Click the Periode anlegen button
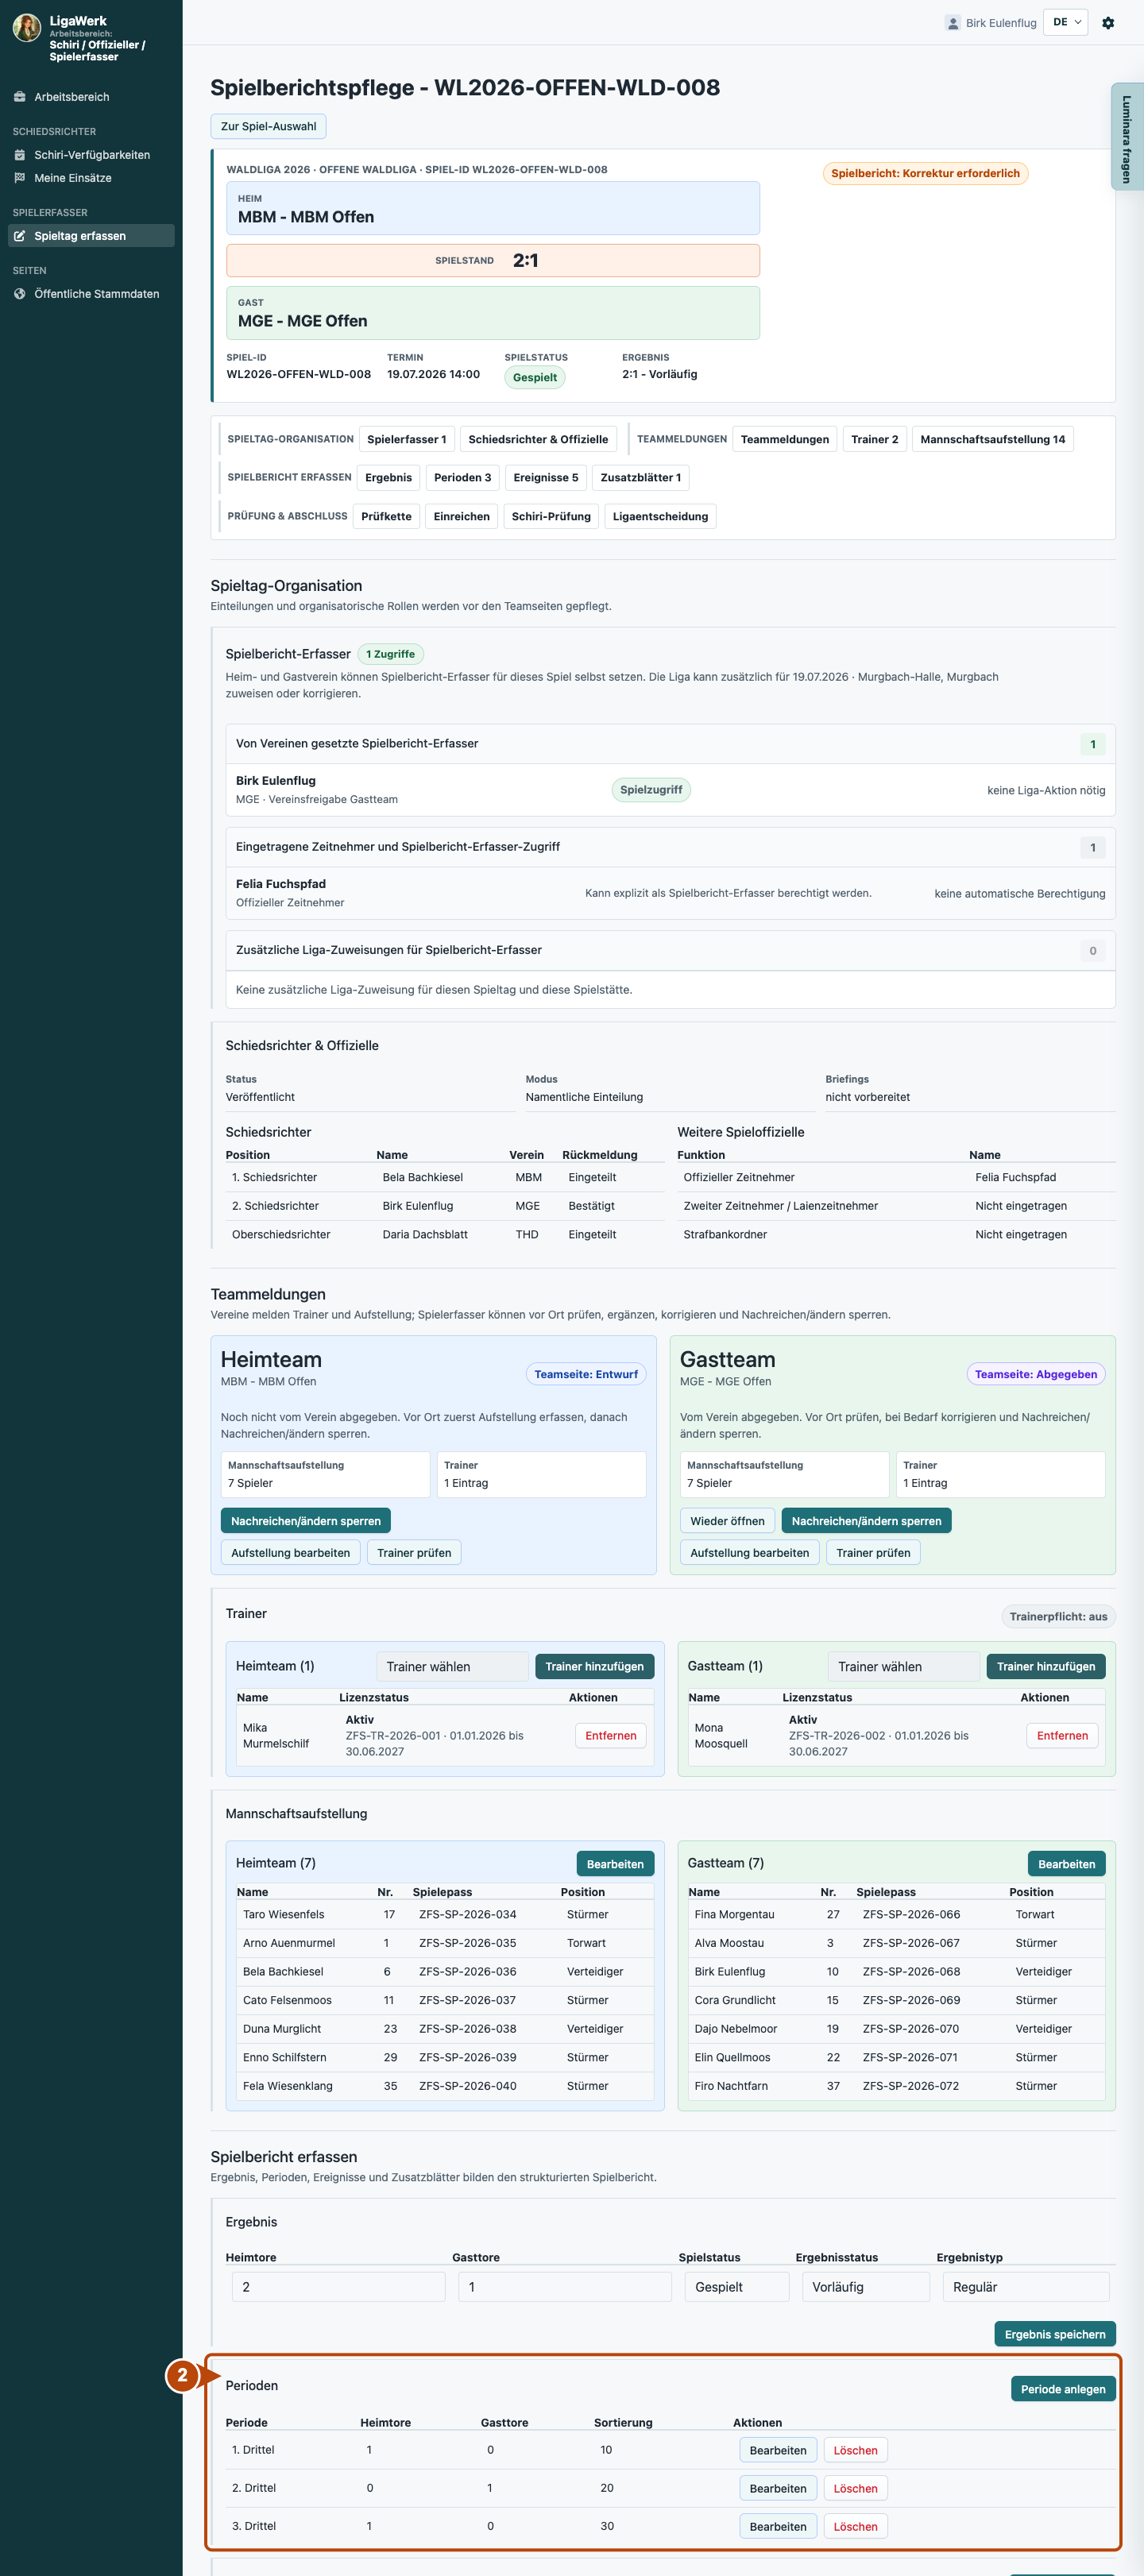The image size is (1144, 2576). point(1062,2389)
